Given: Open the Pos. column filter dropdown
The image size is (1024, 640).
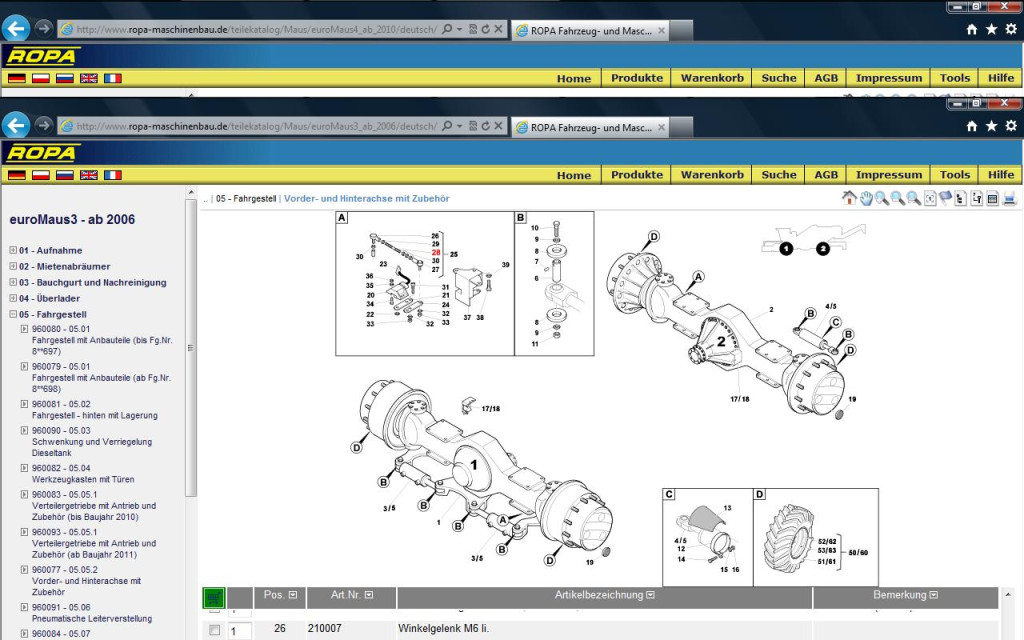Looking at the screenshot, I should tap(293, 595).
